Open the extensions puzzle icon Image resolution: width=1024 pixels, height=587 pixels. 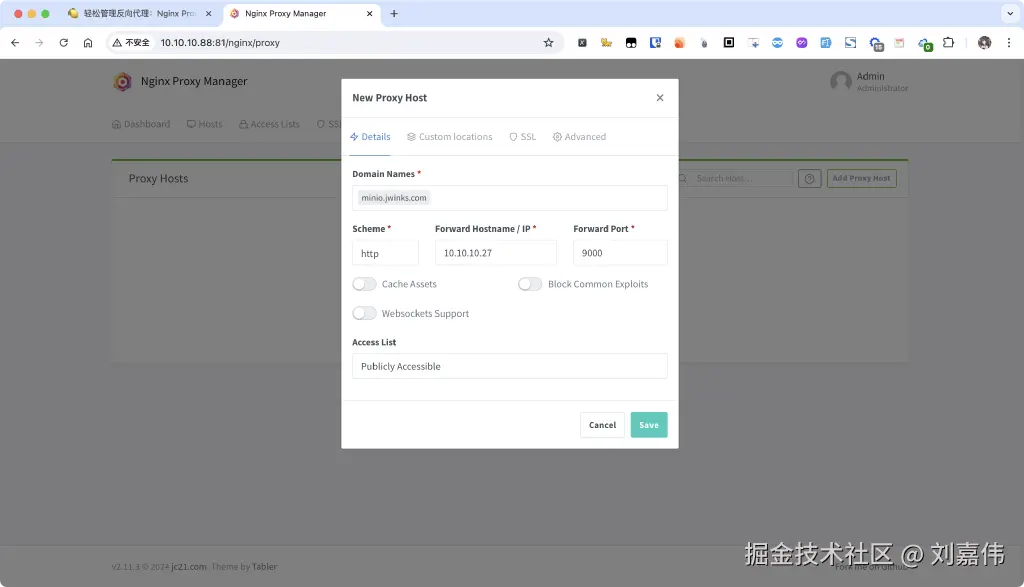(x=949, y=42)
